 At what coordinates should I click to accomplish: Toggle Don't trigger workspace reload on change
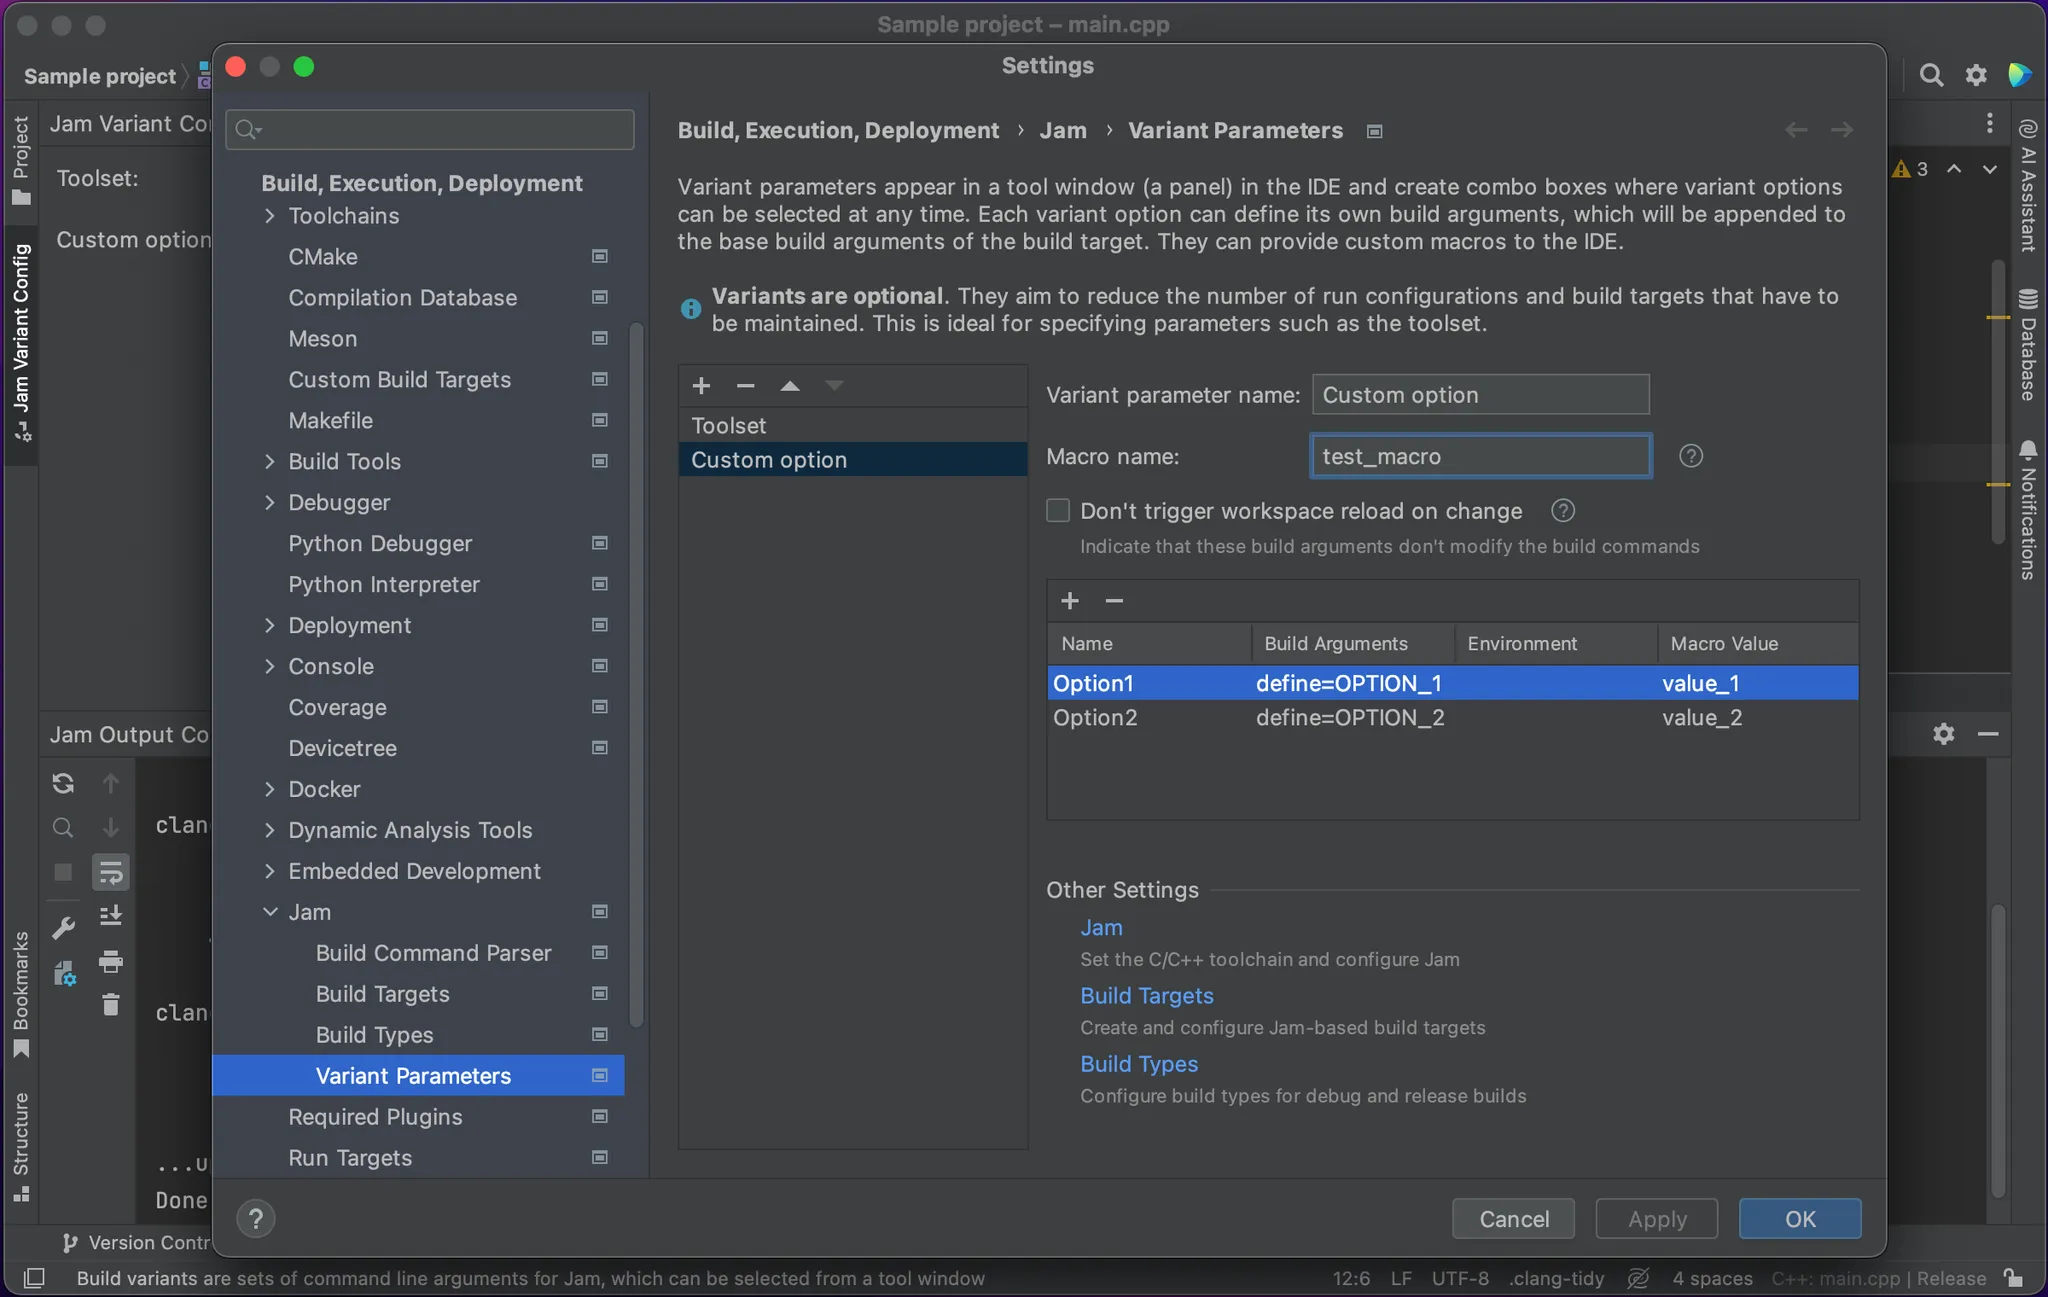click(1058, 511)
